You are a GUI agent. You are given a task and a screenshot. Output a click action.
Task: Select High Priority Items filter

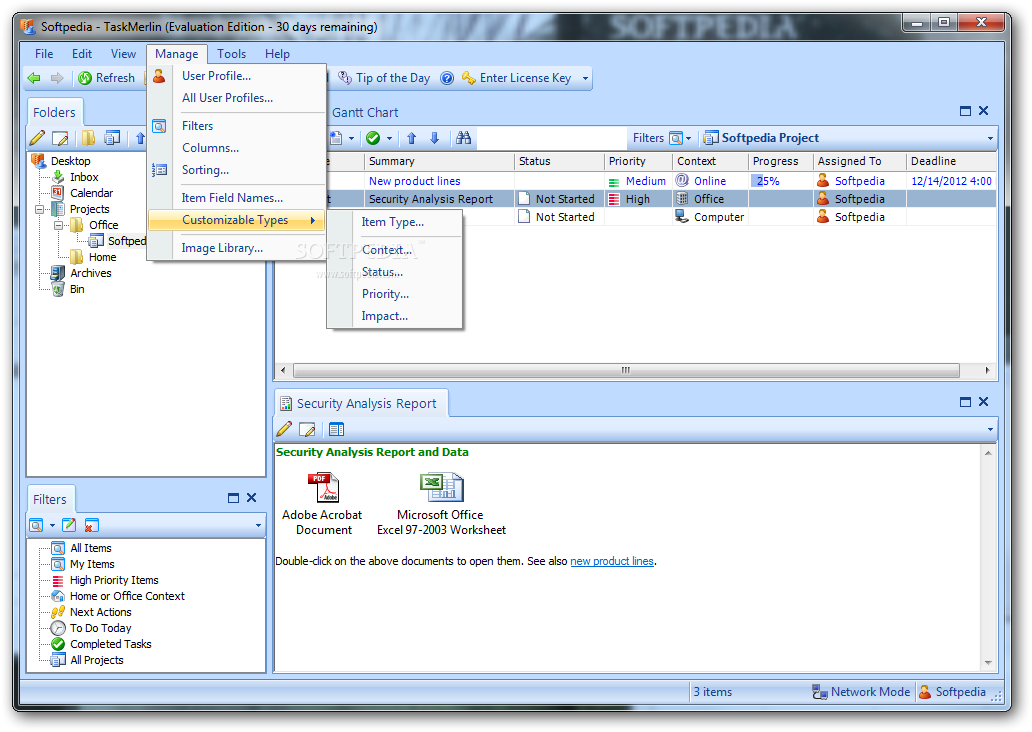[x=114, y=581]
